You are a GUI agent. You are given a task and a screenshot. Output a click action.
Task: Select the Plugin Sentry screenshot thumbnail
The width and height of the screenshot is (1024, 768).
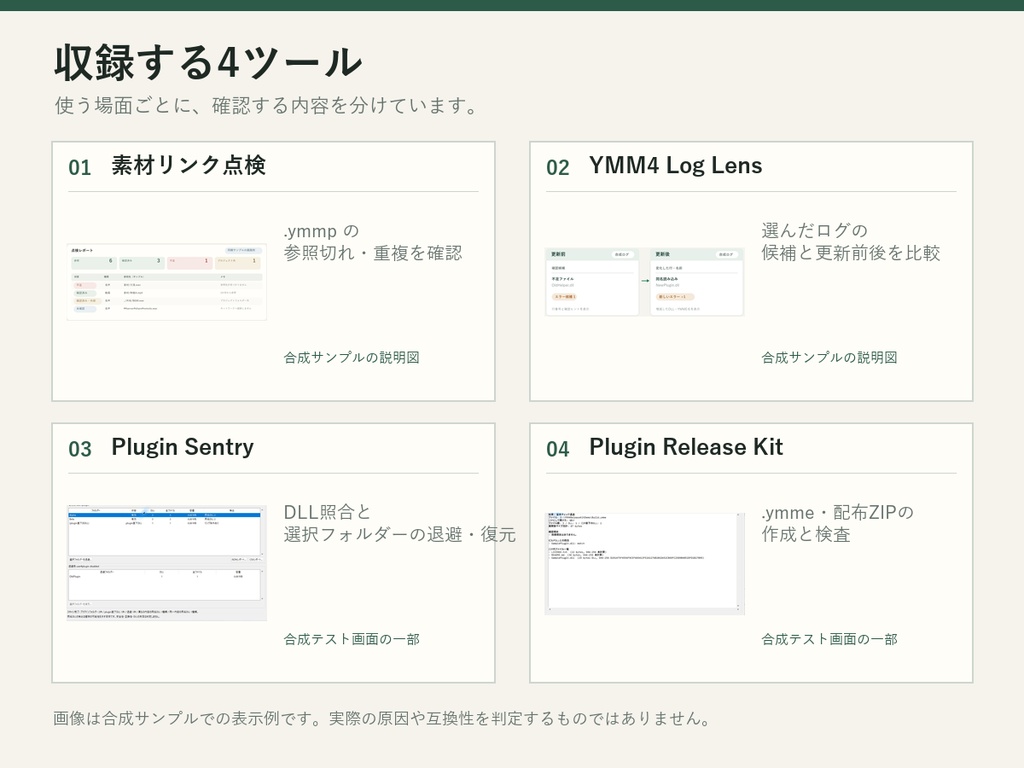click(167, 562)
